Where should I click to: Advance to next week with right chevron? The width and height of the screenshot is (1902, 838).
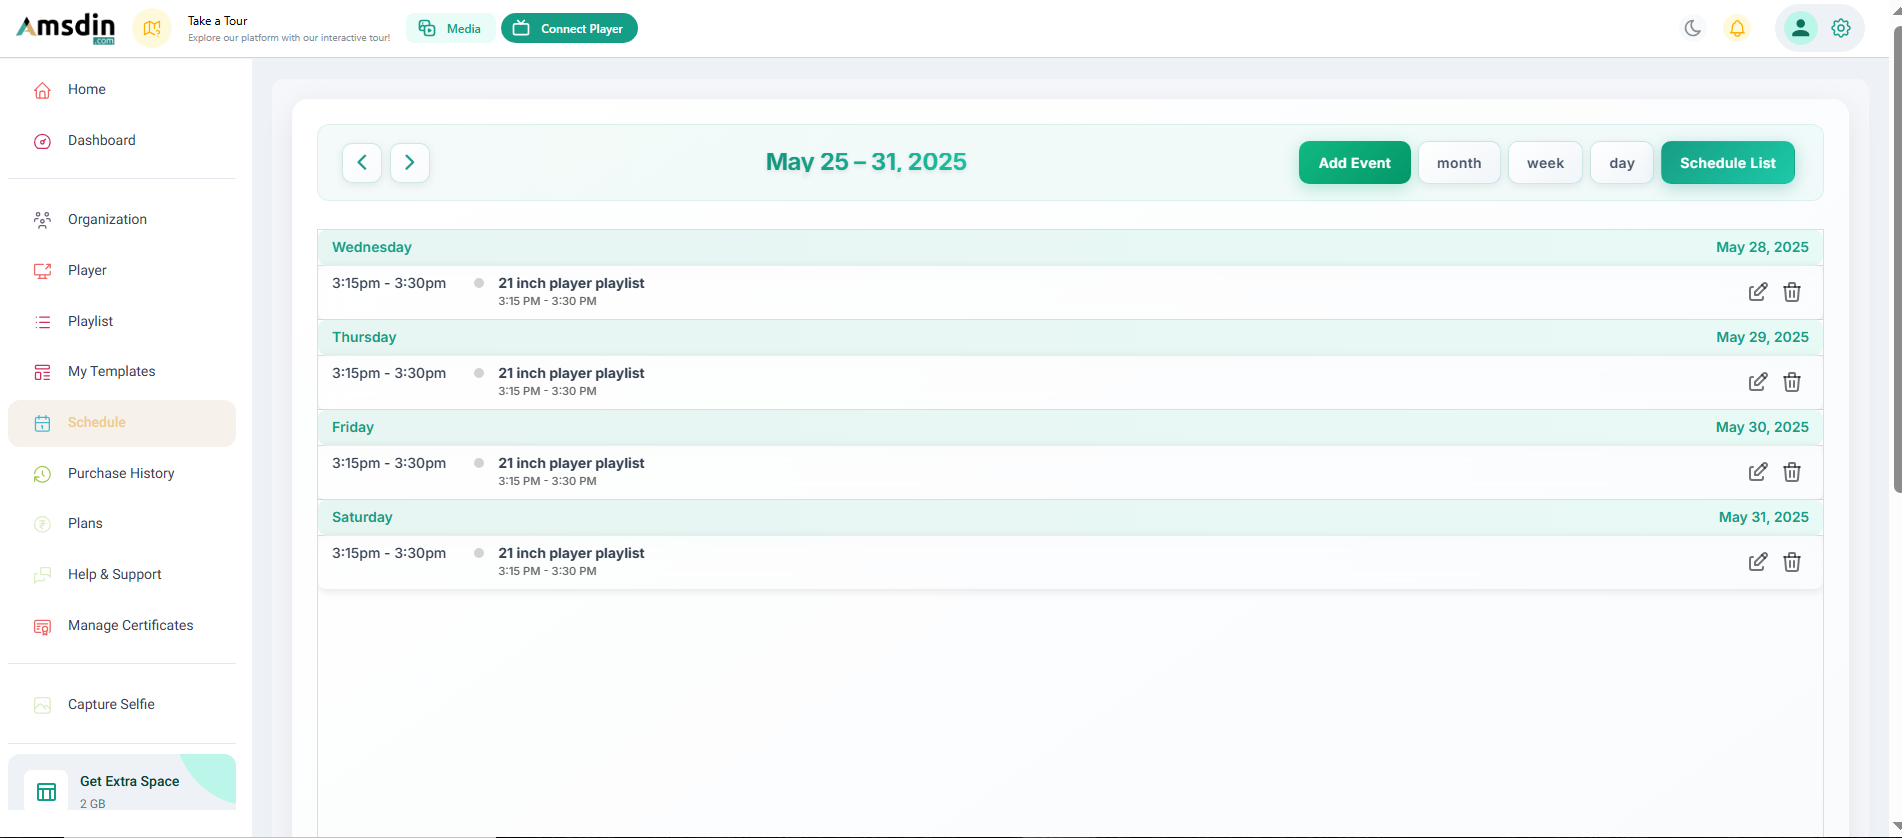[410, 163]
